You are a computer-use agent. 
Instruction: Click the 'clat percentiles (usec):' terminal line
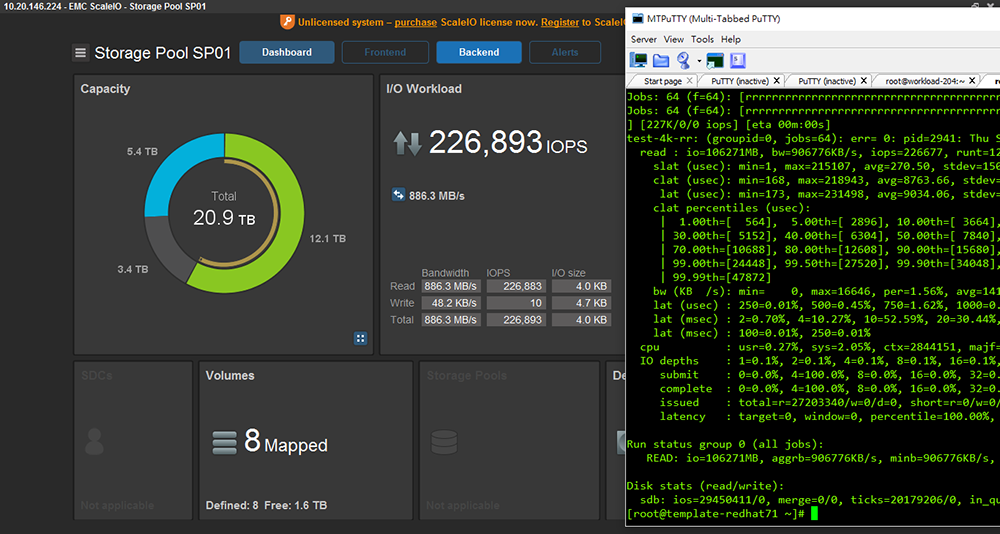click(733, 208)
